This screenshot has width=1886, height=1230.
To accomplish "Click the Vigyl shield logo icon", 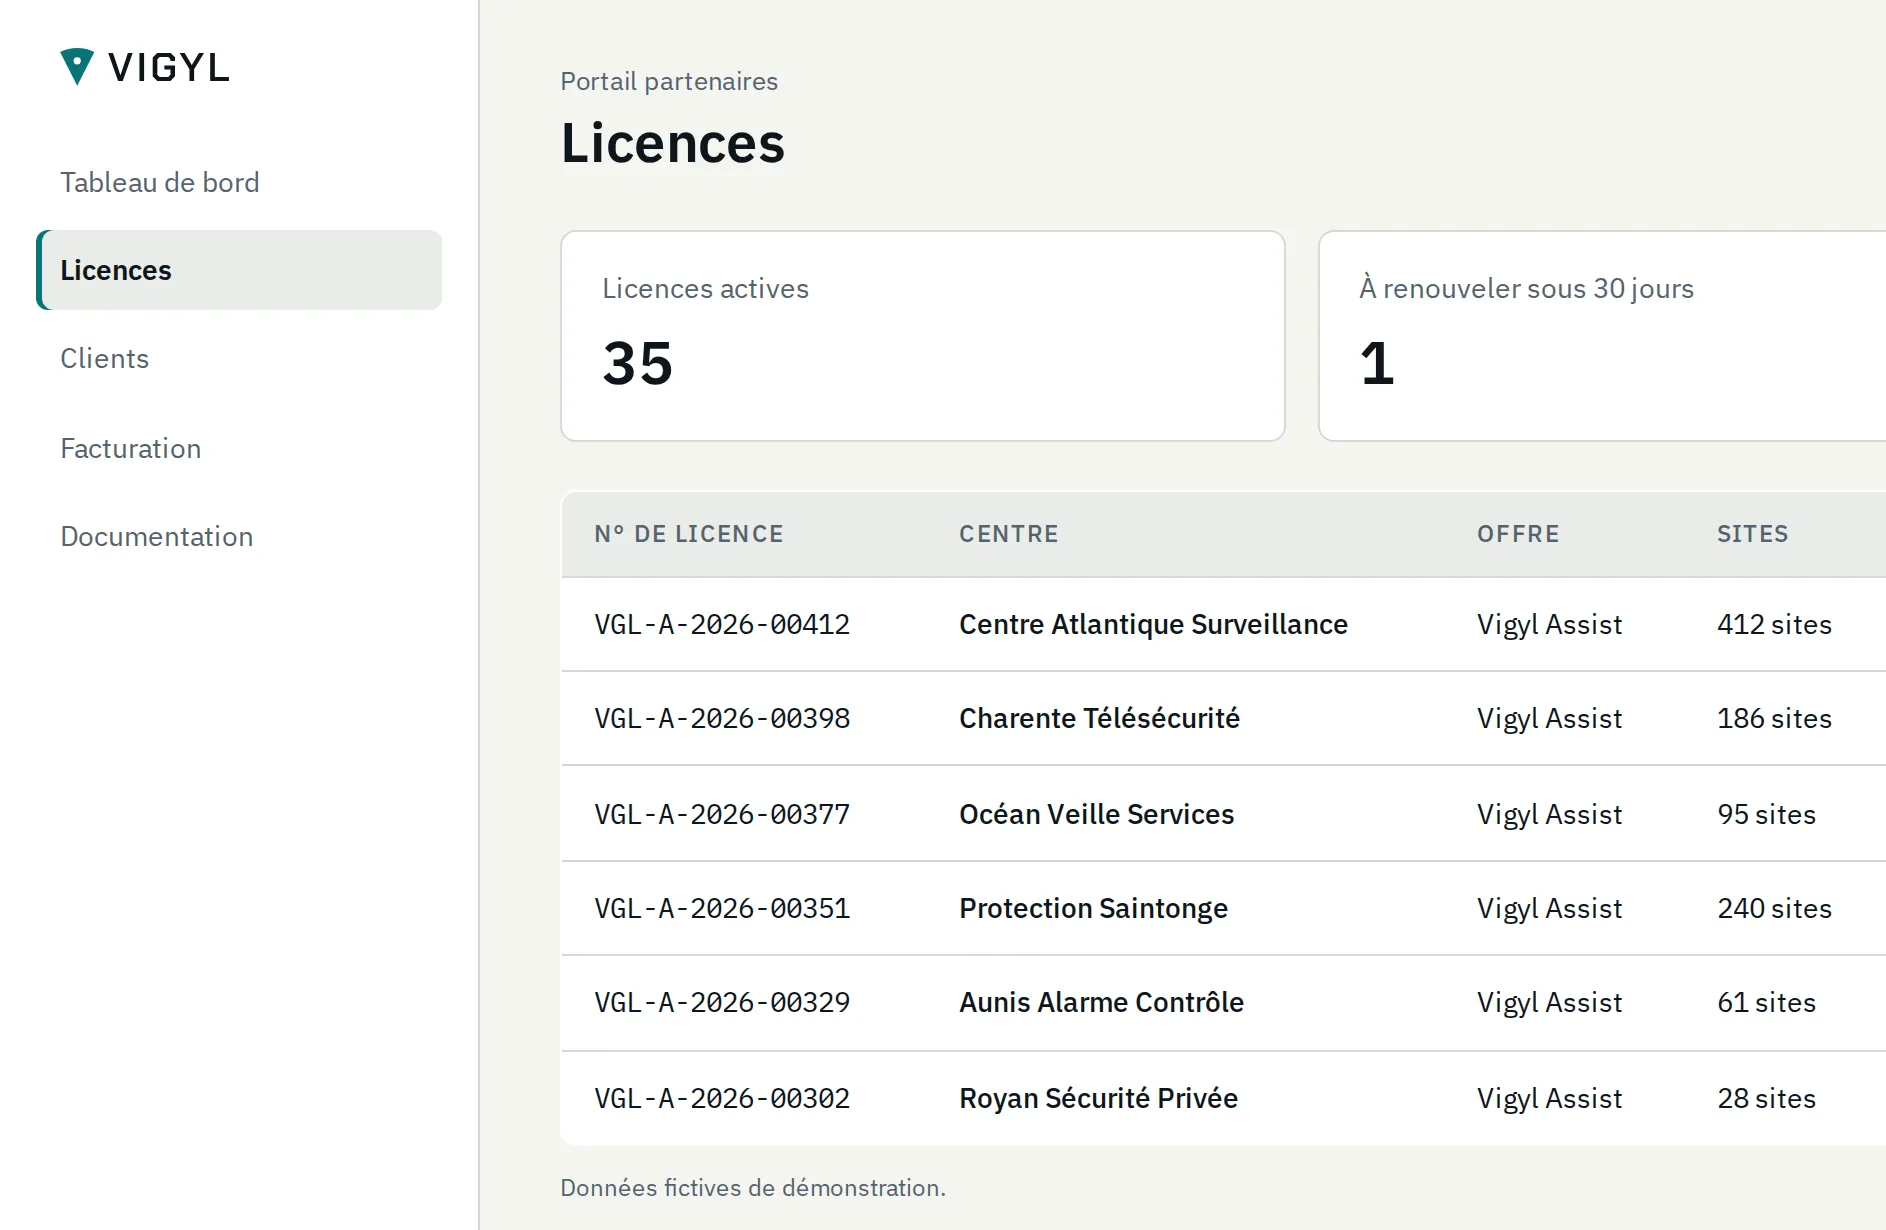I will [77, 67].
